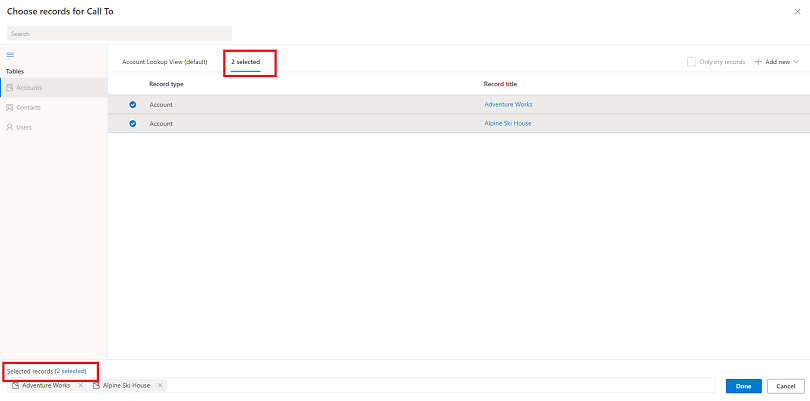Switch to Account Lookup View (default) tab
This screenshot has width=810, height=401.
pyautogui.click(x=164, y=62)
